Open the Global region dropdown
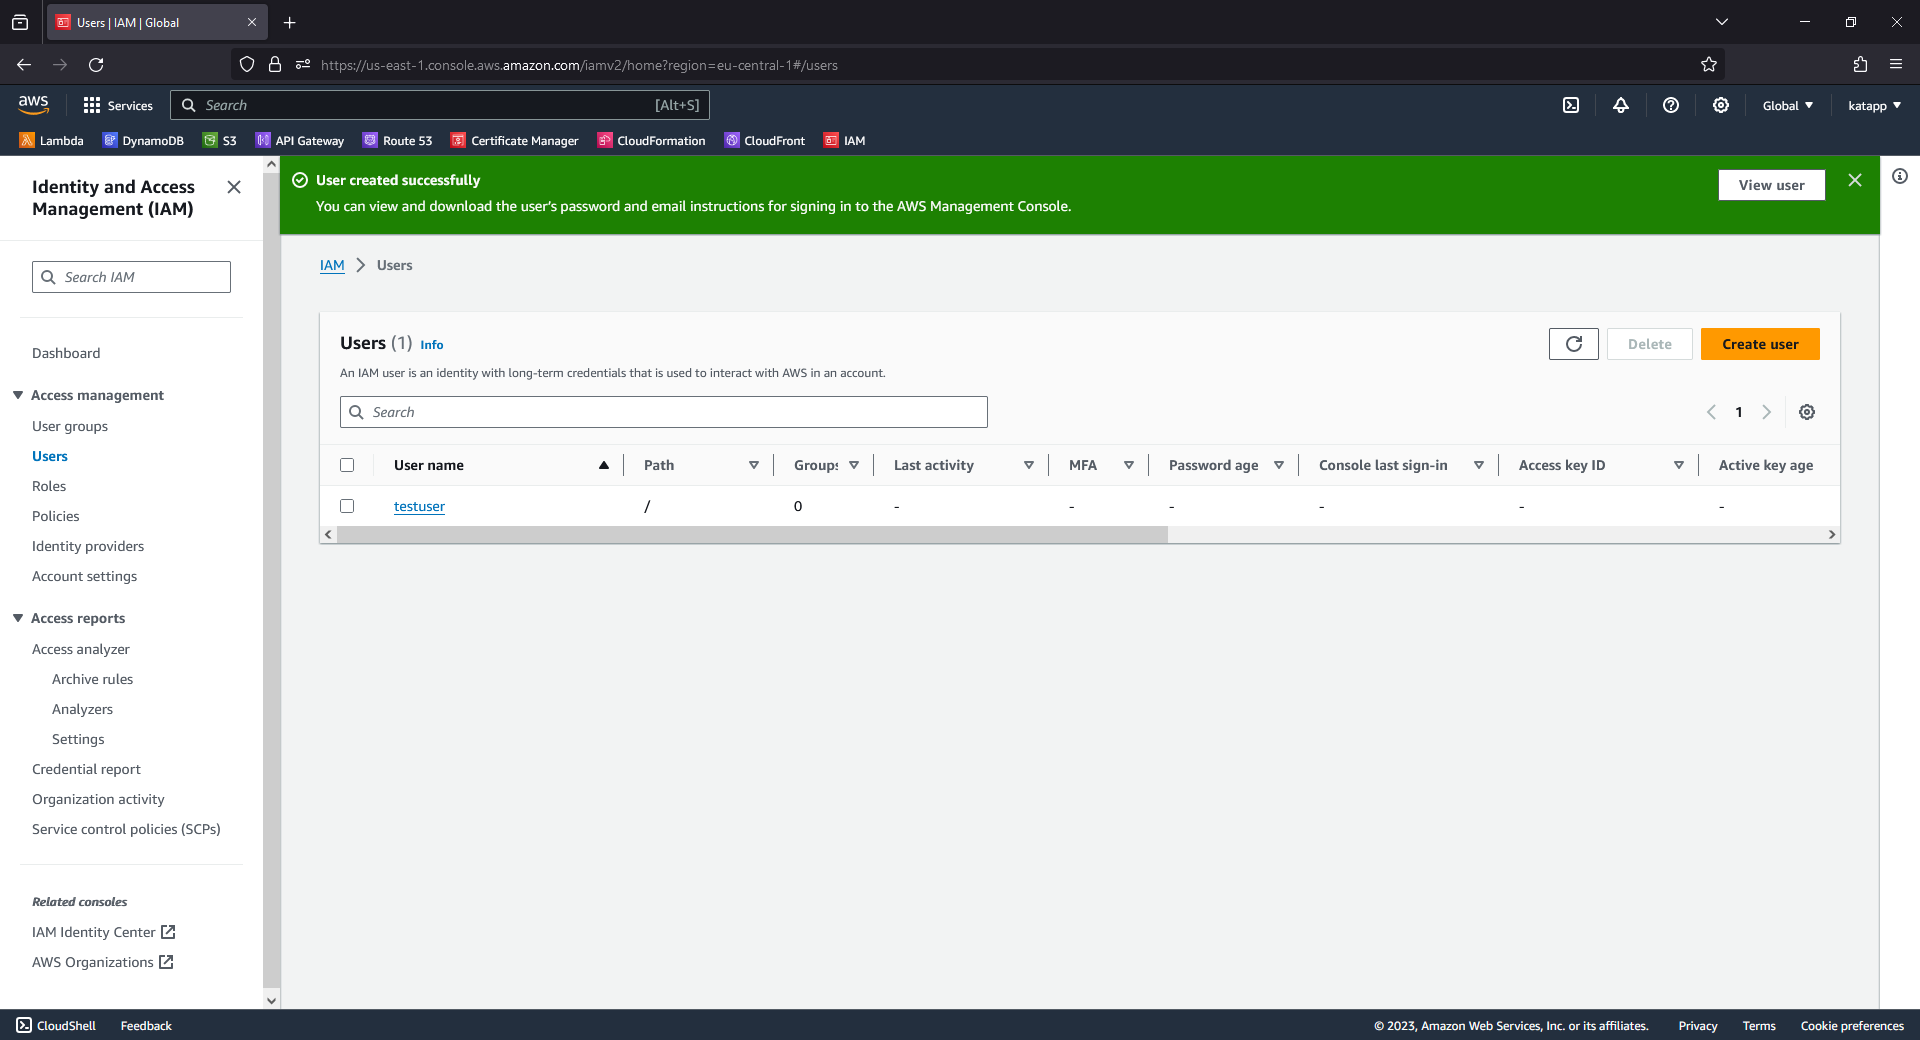The height and width of the screenshot is (1040, 1920). click(1787, 105)
